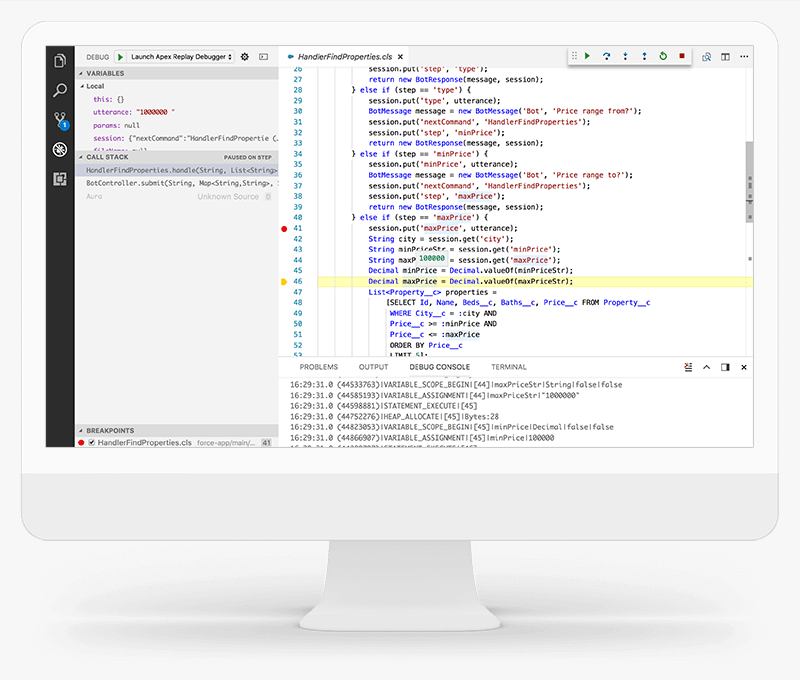Open editor More Actions ellipsis
The height and width of the screenshot is (680, 800).
[x=744, y=57]
